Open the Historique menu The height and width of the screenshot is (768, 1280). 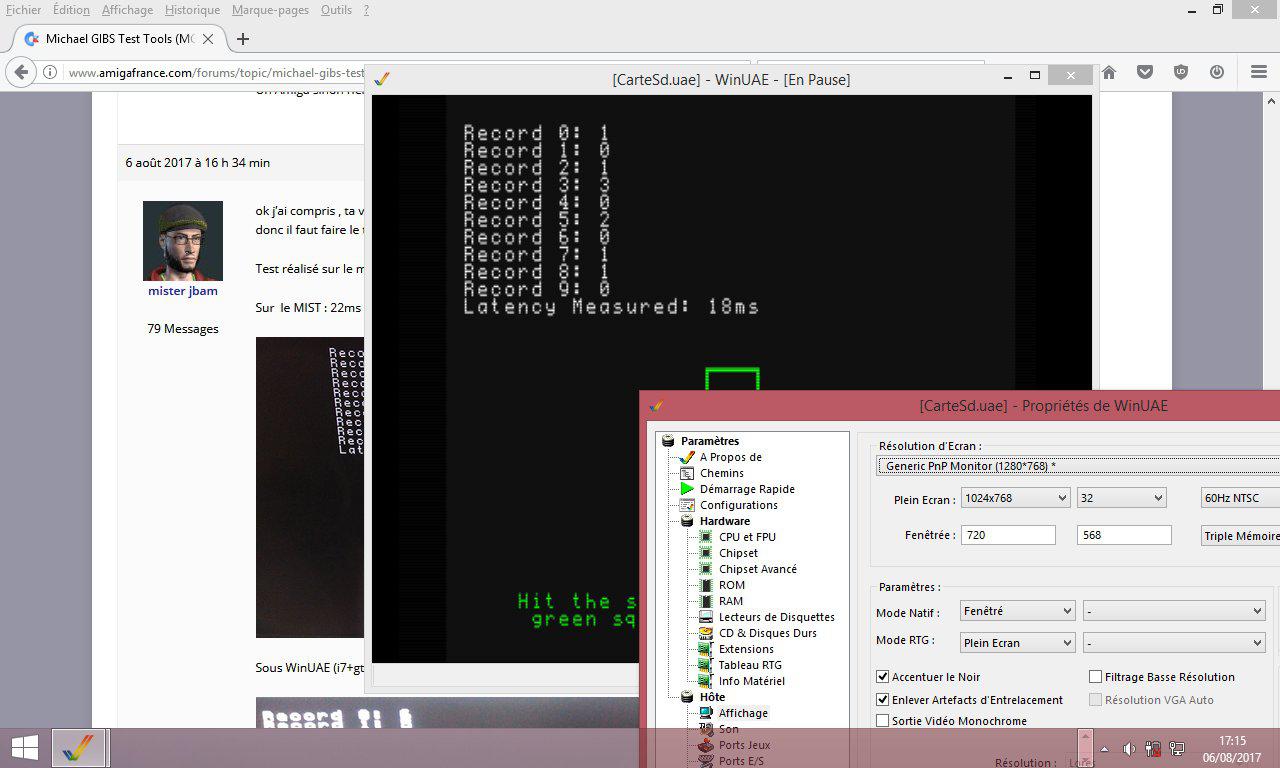point(192,10)
